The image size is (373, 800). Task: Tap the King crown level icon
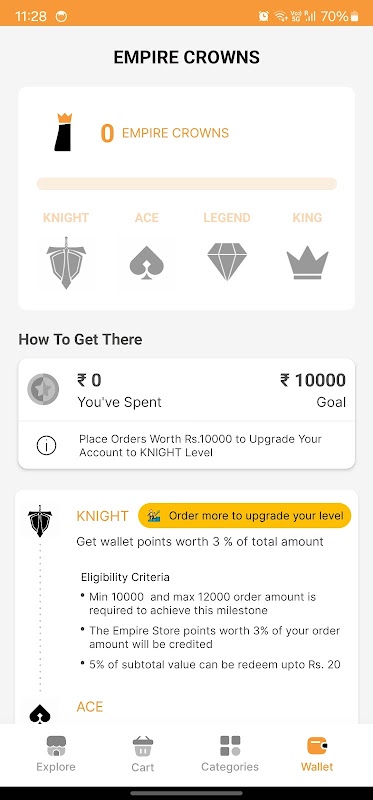click(307, 263)
